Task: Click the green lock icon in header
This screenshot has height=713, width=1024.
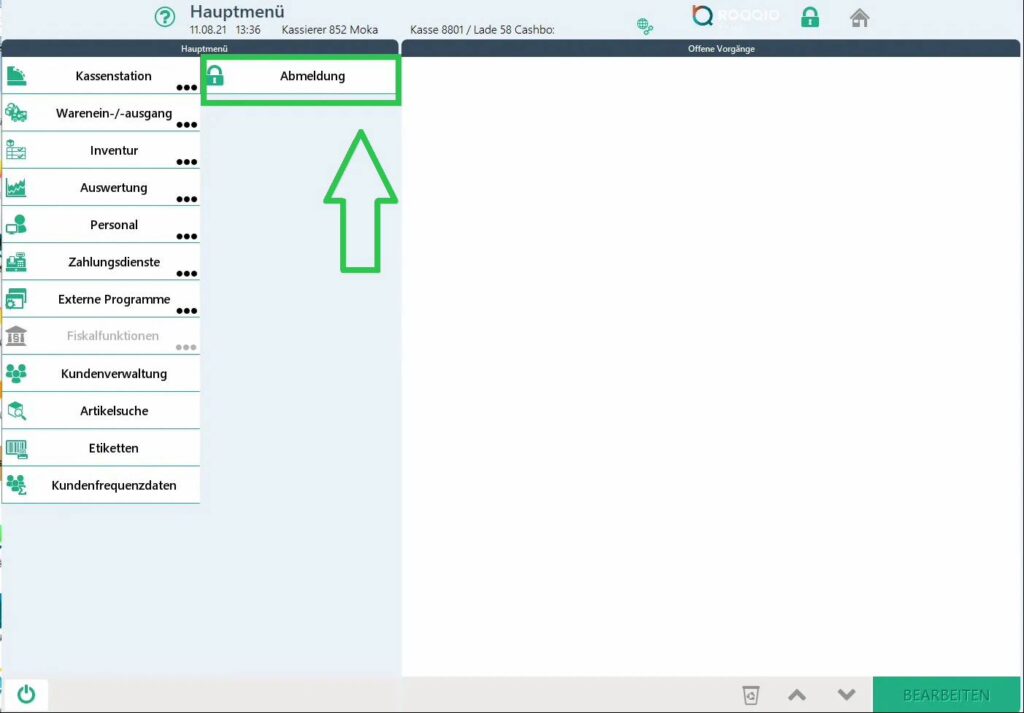Action: 810,17
